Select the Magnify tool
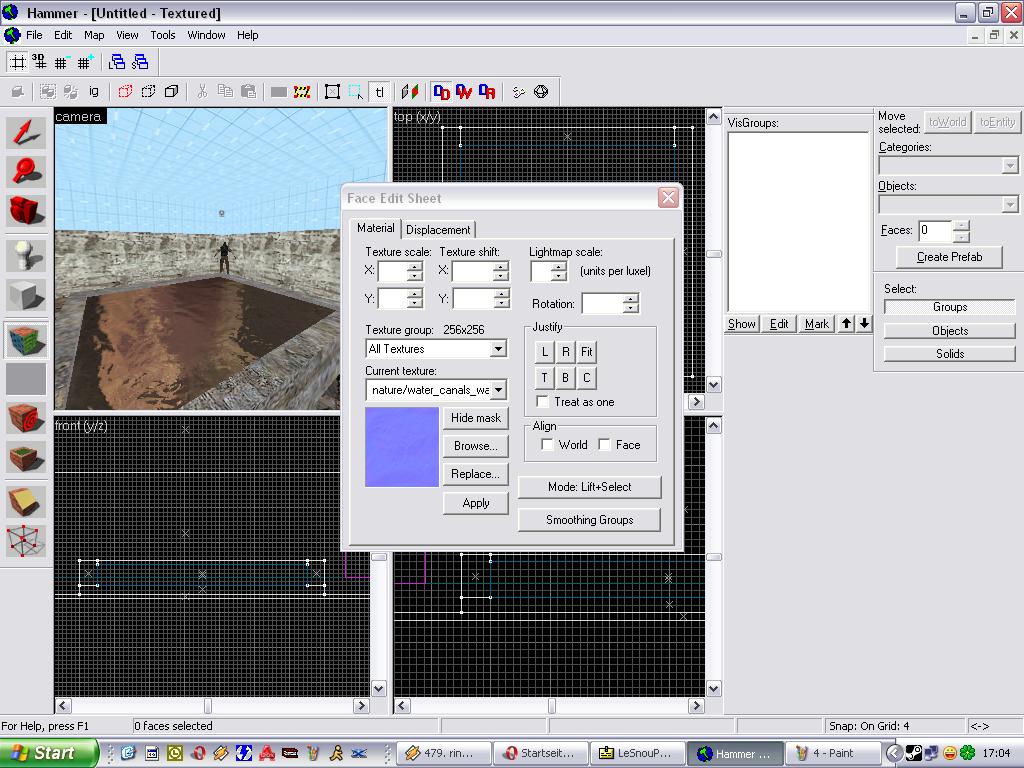This screenshot has width=1024, height=768. tap(26, 171)
